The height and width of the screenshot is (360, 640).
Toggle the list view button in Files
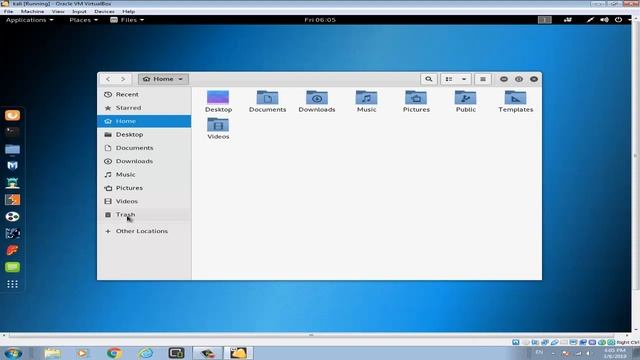(449, 79)
